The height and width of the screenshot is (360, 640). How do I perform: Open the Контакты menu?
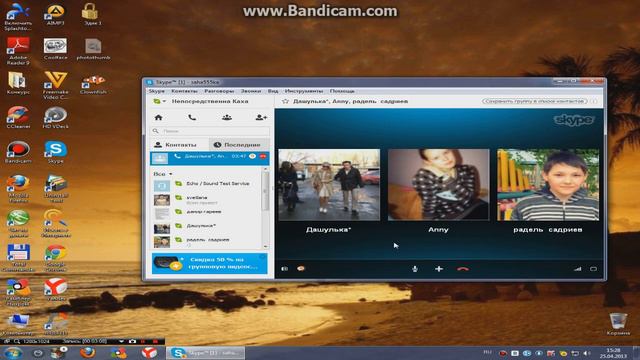pyautogui.click(x=184, y=91)
